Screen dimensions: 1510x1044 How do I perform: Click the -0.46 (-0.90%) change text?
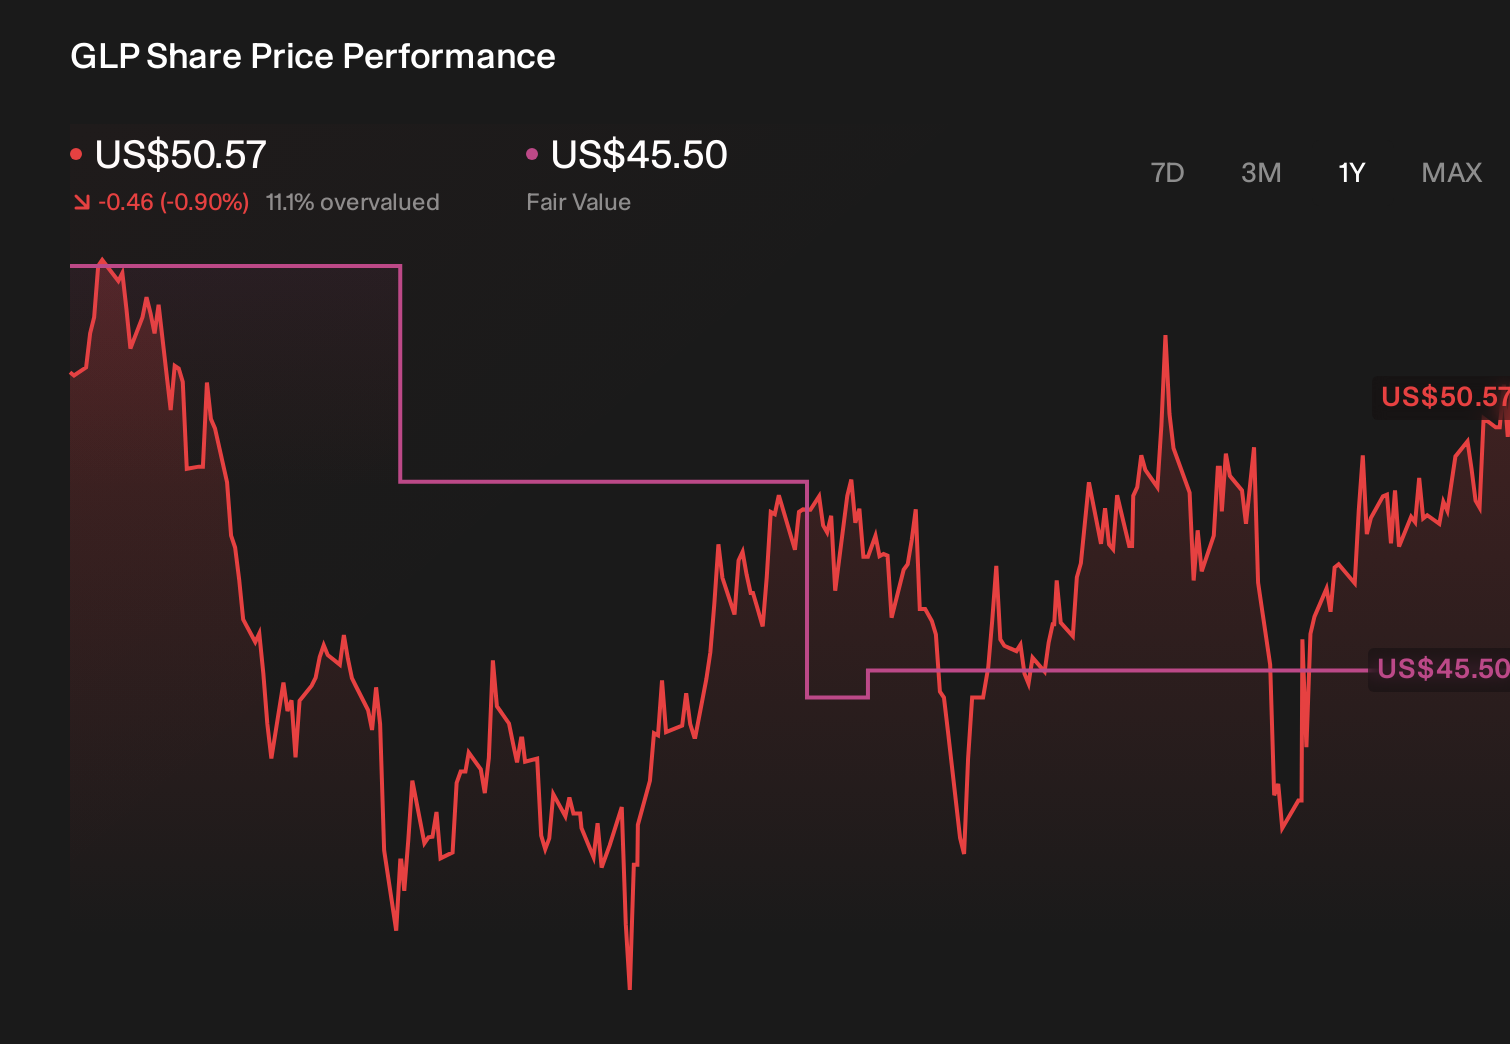point(173,202)
